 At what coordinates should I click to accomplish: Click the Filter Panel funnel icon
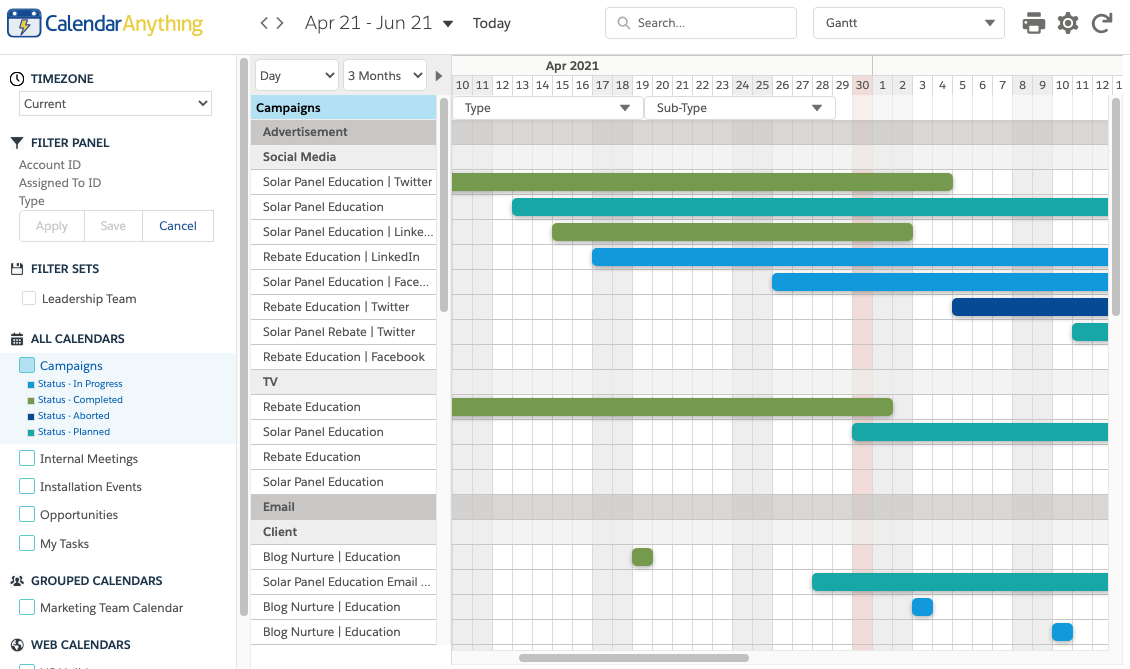pos(17,143)
